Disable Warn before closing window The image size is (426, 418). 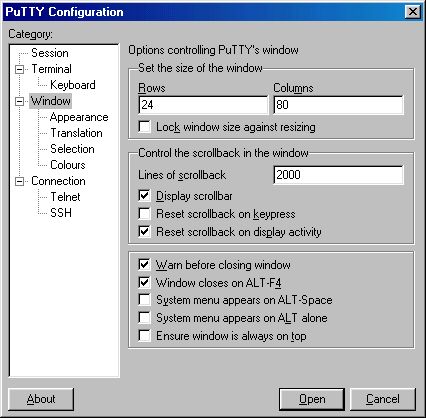pyautogui.click(x=144, y=265)
